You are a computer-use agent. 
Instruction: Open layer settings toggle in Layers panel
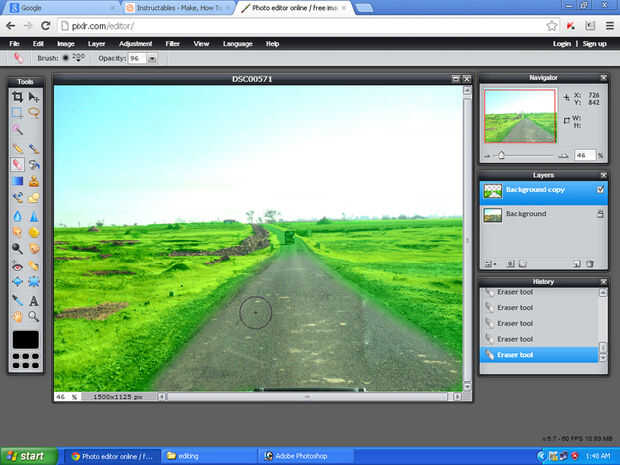click(x=490, y=264)
